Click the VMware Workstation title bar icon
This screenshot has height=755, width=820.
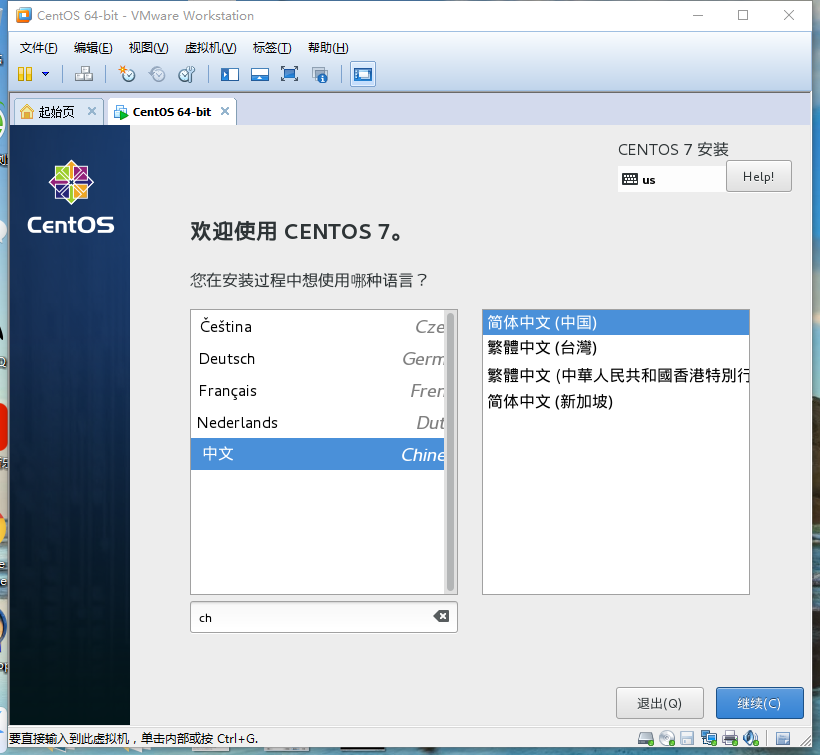(x=24, y=16)
